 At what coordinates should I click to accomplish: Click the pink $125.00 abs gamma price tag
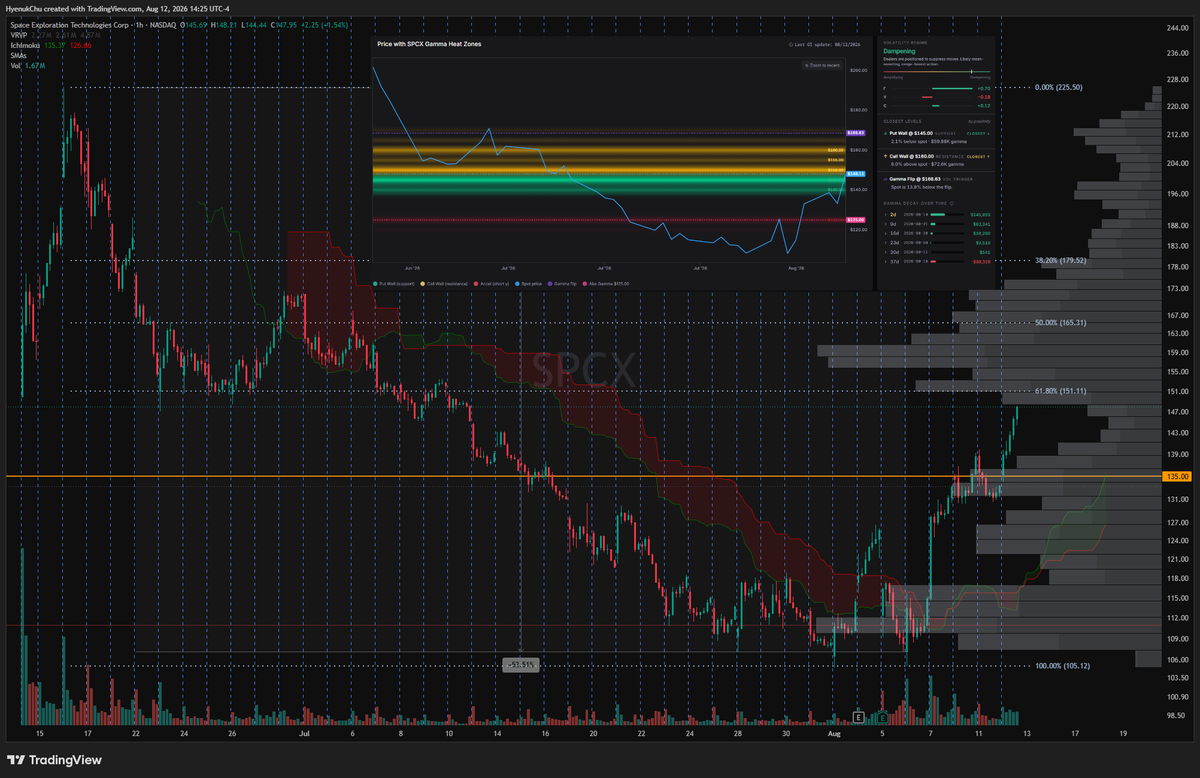point(855,219)
